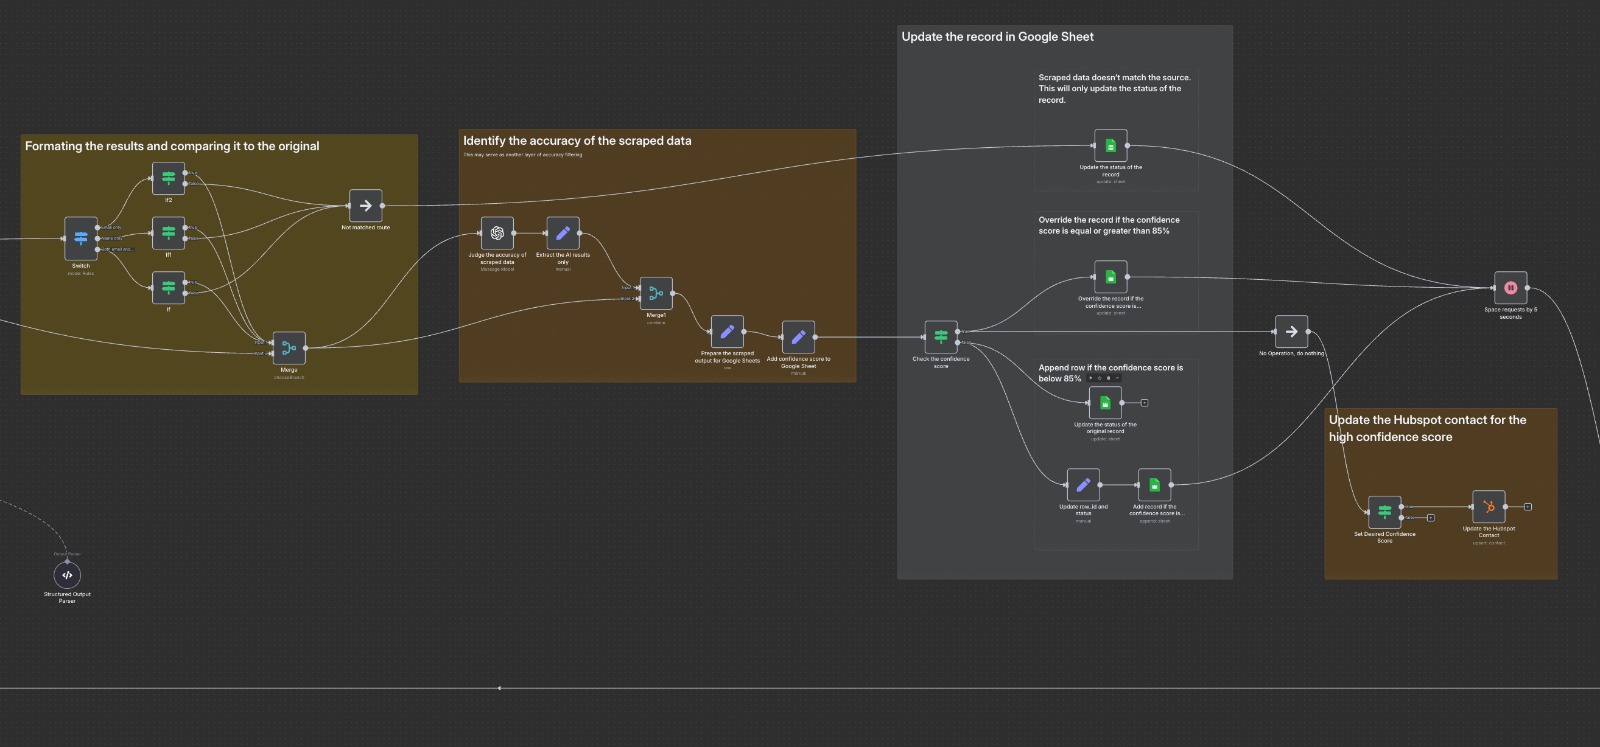Click 'Space requests by 5 seconds' wait node
Image resolution: width=1600 pixels, height=747 pixels.
click(x=1510, y=288)
